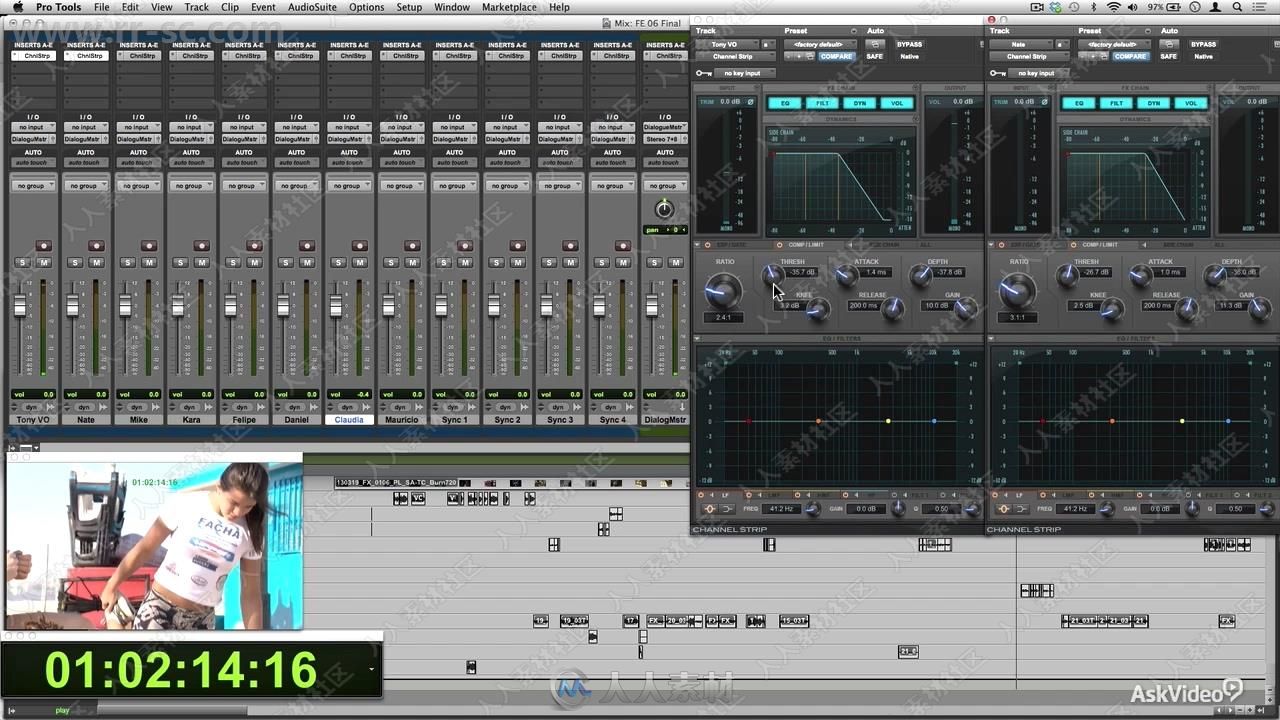Click dyn button under Daniel track
This screenshot has width=1280, height=720.
point(296,407)
